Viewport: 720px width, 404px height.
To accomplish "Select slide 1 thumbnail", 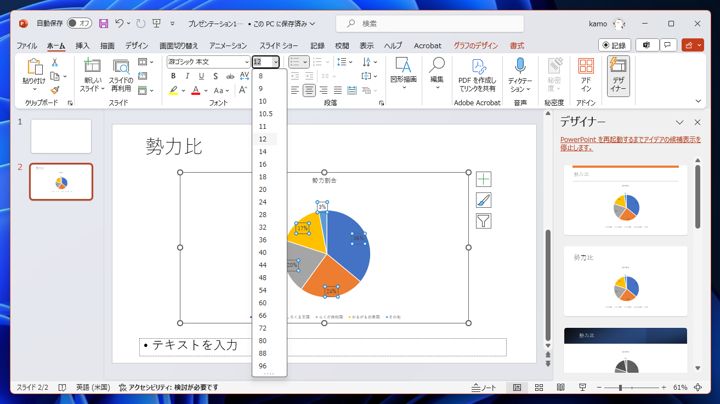I will pyautogui.click(x=61, y=136).
